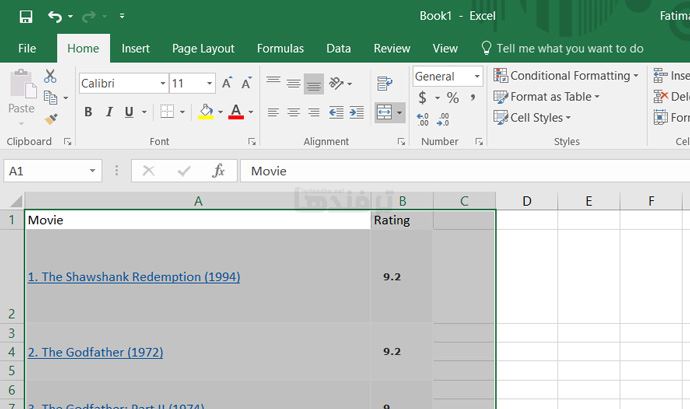
Task: Open Customize Quick Access Toolbar dropdown
Action: click(x=122, y=16)
